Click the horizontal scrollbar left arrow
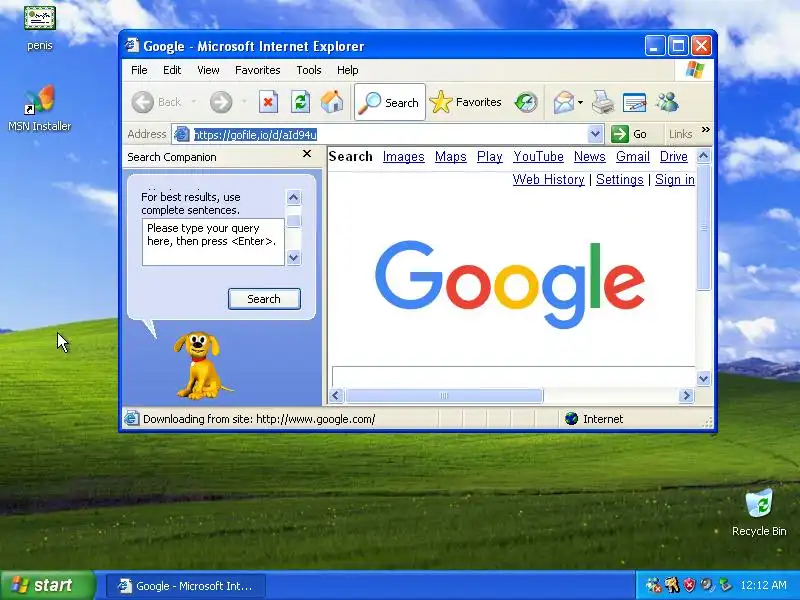 (336, 395)
